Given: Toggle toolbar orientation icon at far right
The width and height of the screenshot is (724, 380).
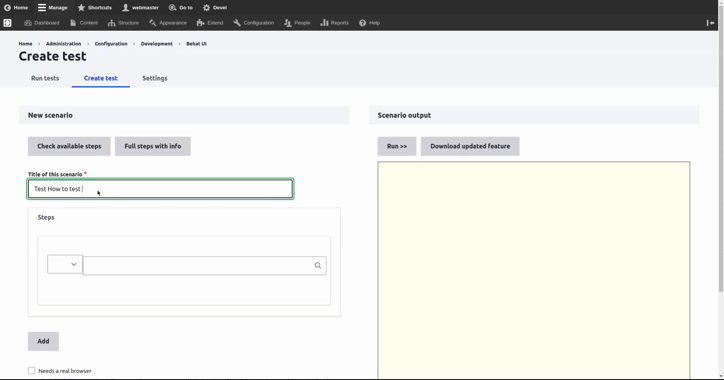Looking at the screenshot, I should tap(710, 23).
